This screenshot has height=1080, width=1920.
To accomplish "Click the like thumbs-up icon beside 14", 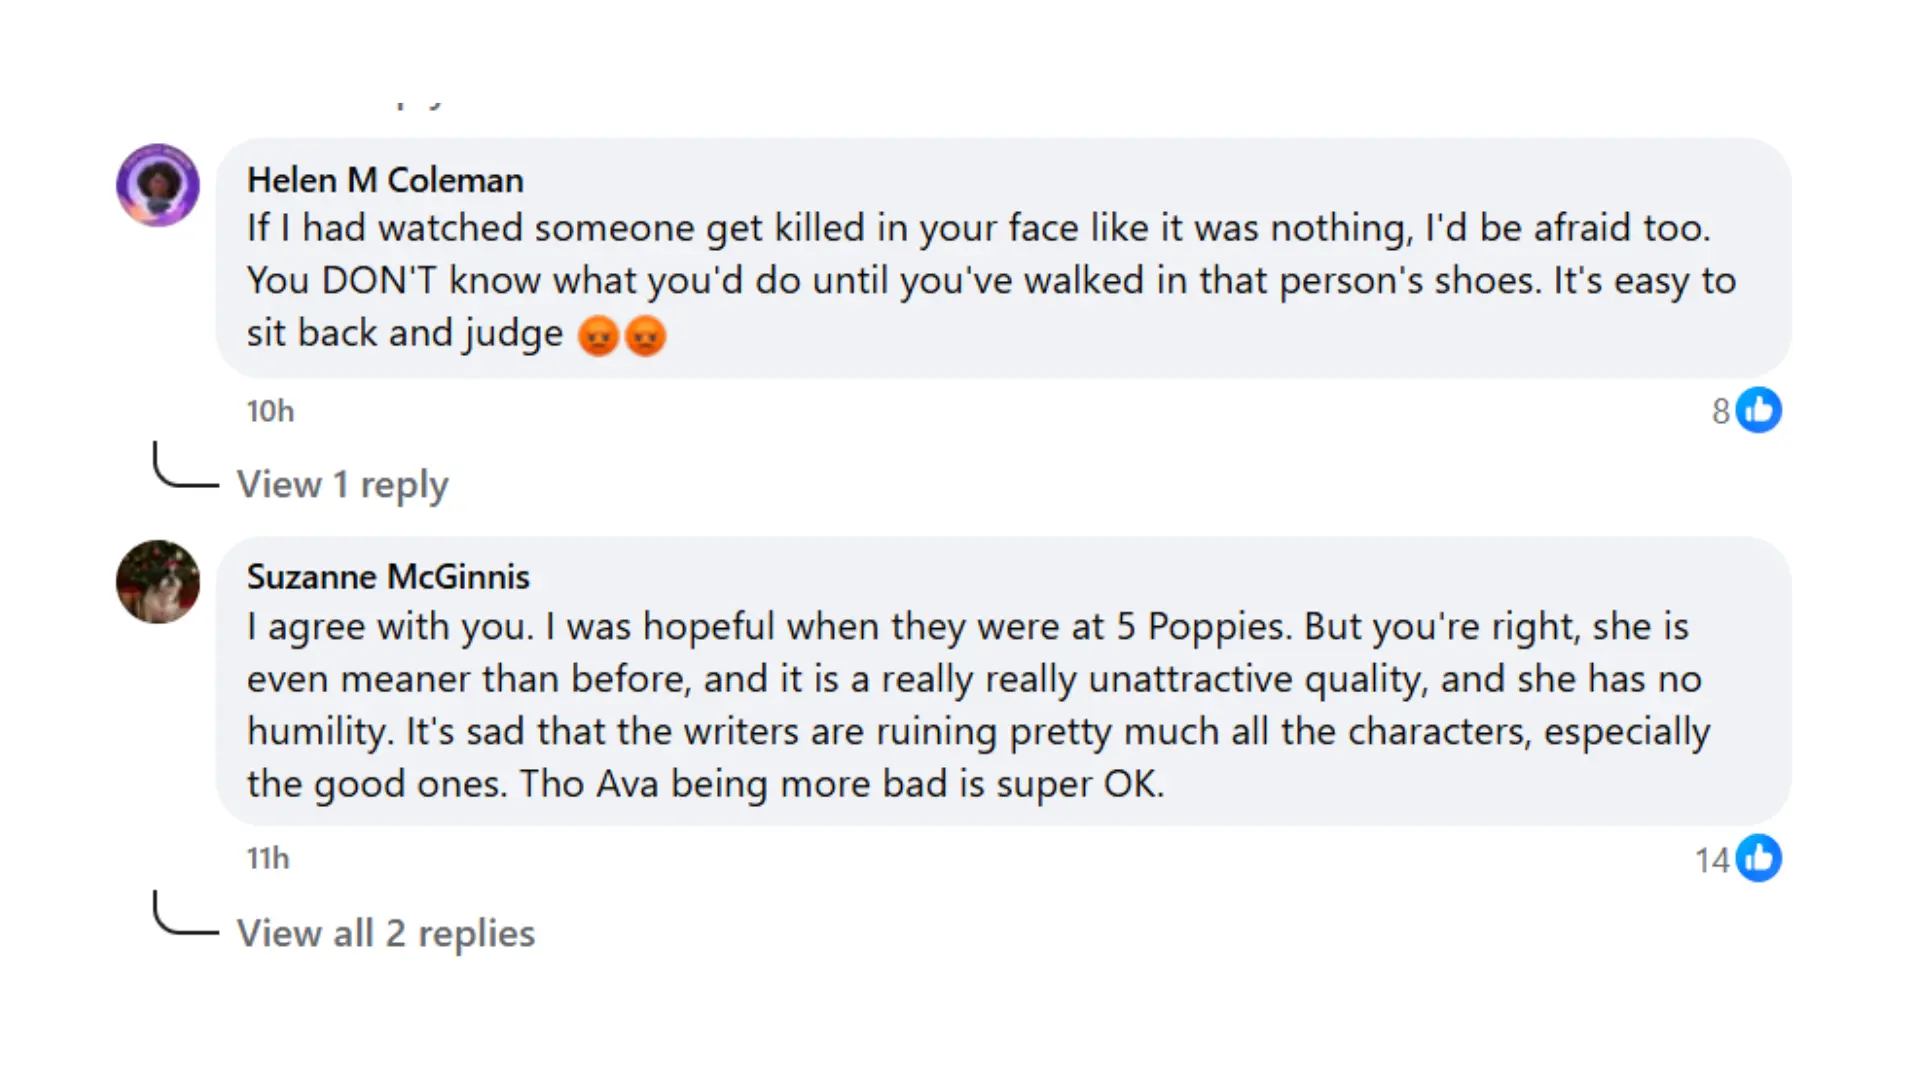I will pyautogui.click(x=1759, y=858).
